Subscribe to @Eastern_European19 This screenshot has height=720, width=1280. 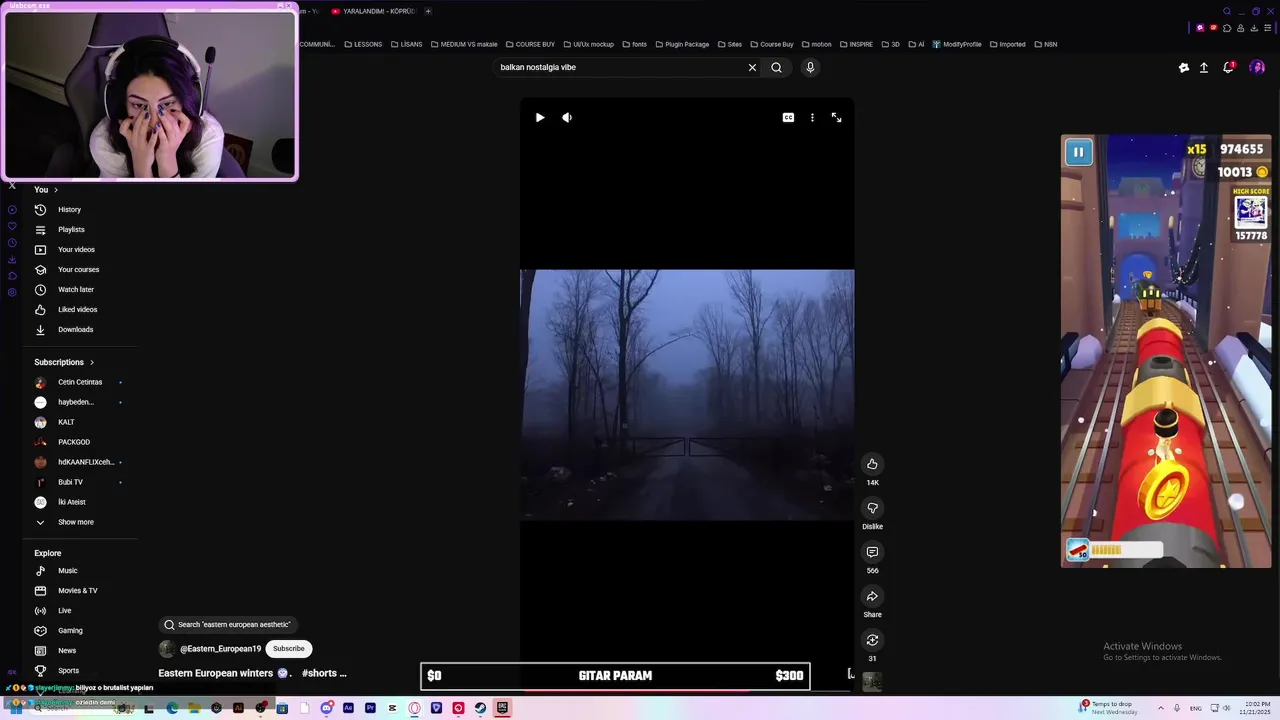pyautogui.click(x=289, y=648)
